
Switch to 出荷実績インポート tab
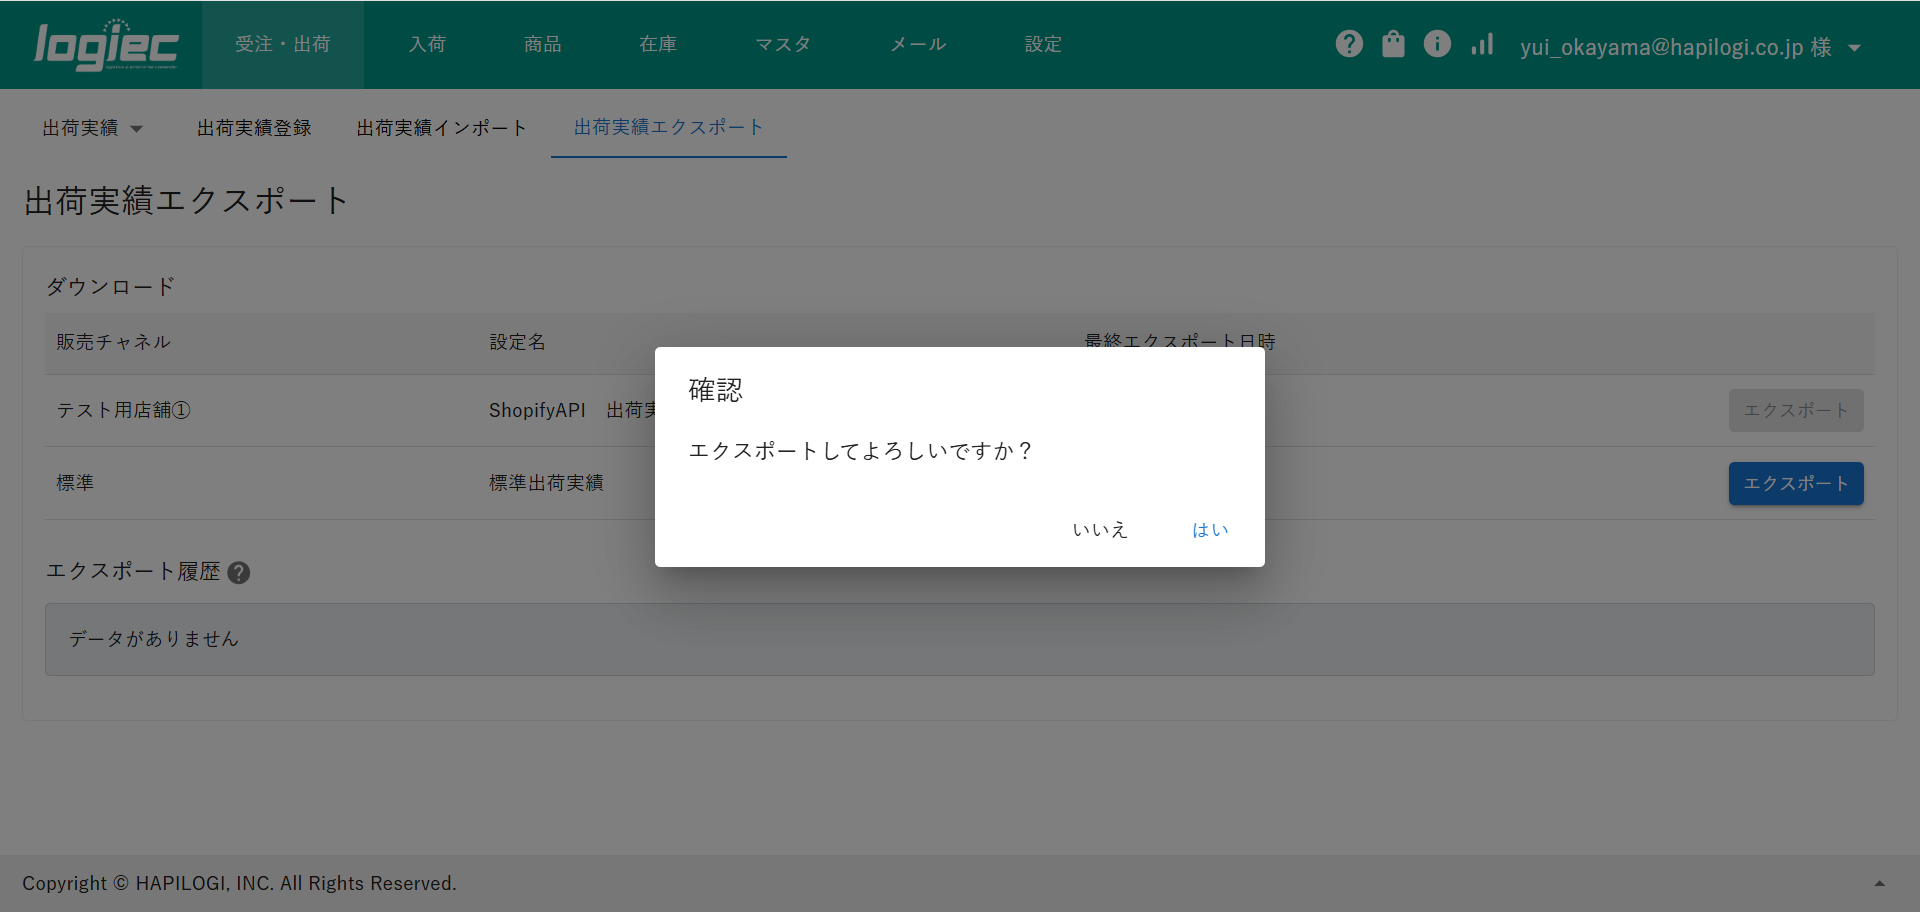pos(441,128)
